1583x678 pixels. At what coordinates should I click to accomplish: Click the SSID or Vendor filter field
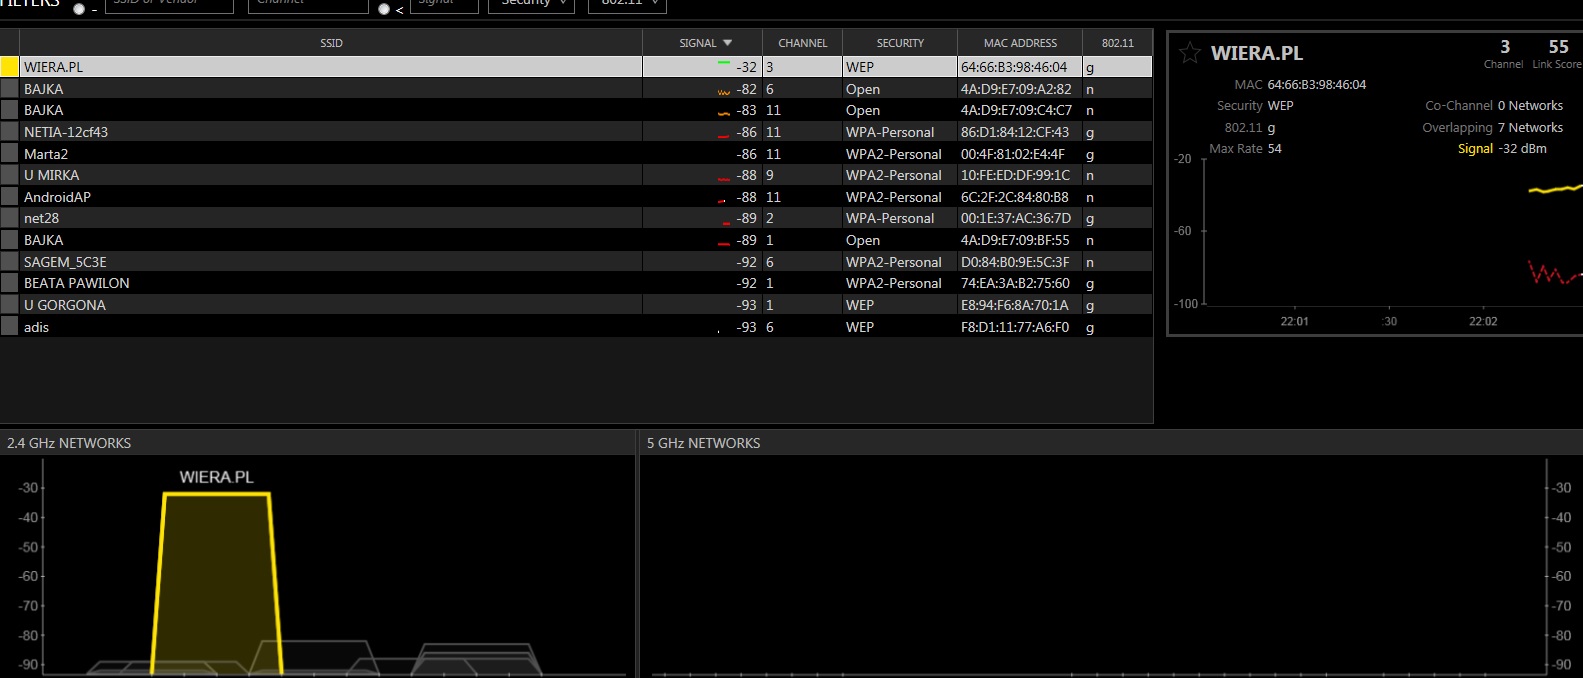click(169, 4)
